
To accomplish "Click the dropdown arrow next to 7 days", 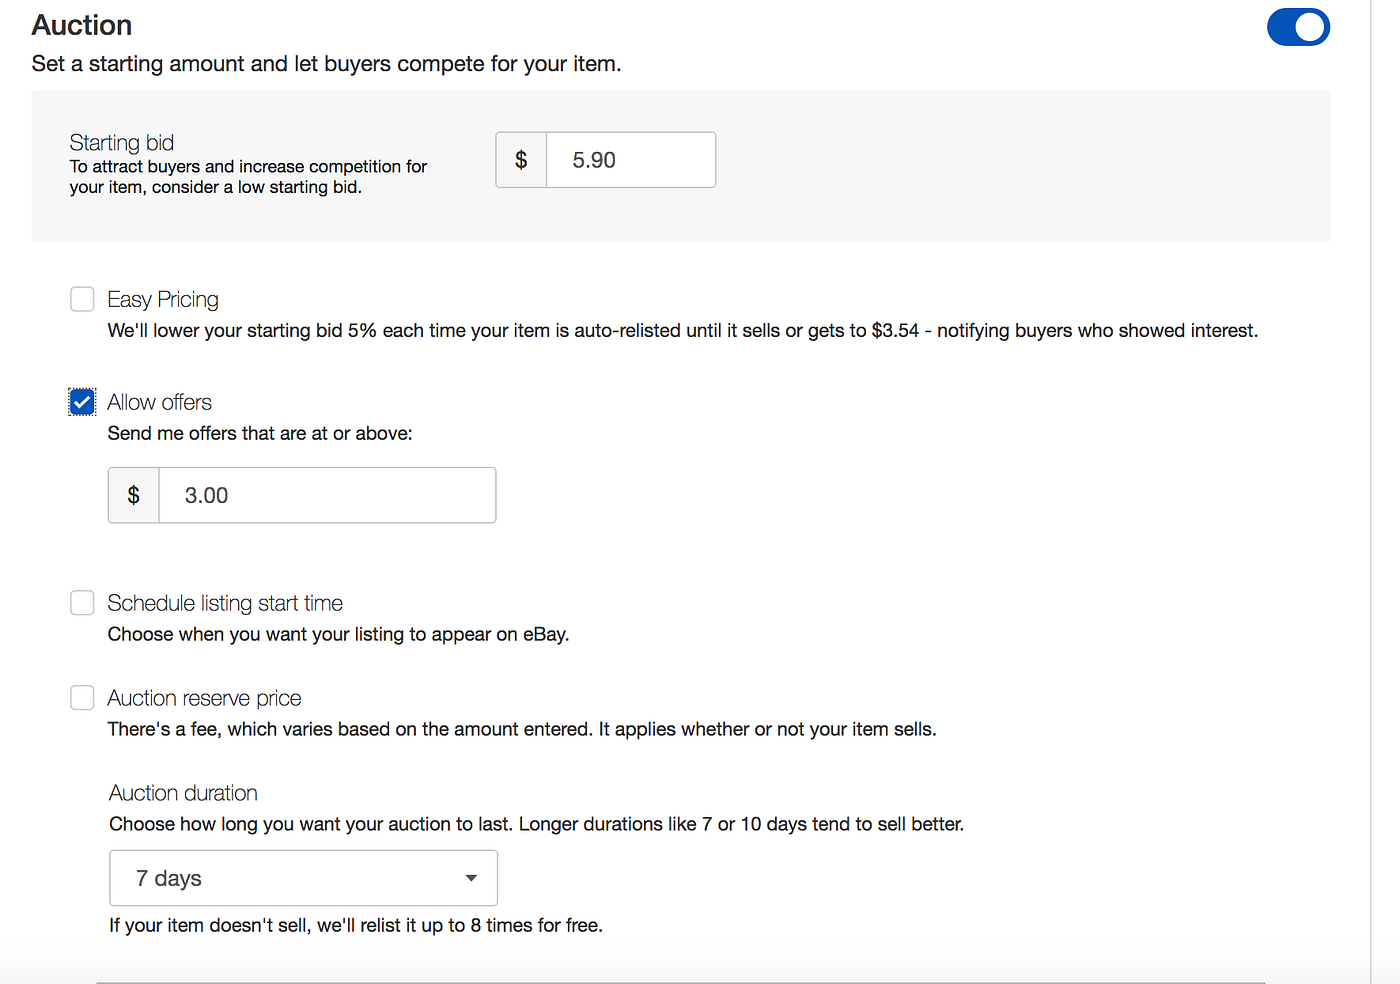I will (x=470, y=877).
